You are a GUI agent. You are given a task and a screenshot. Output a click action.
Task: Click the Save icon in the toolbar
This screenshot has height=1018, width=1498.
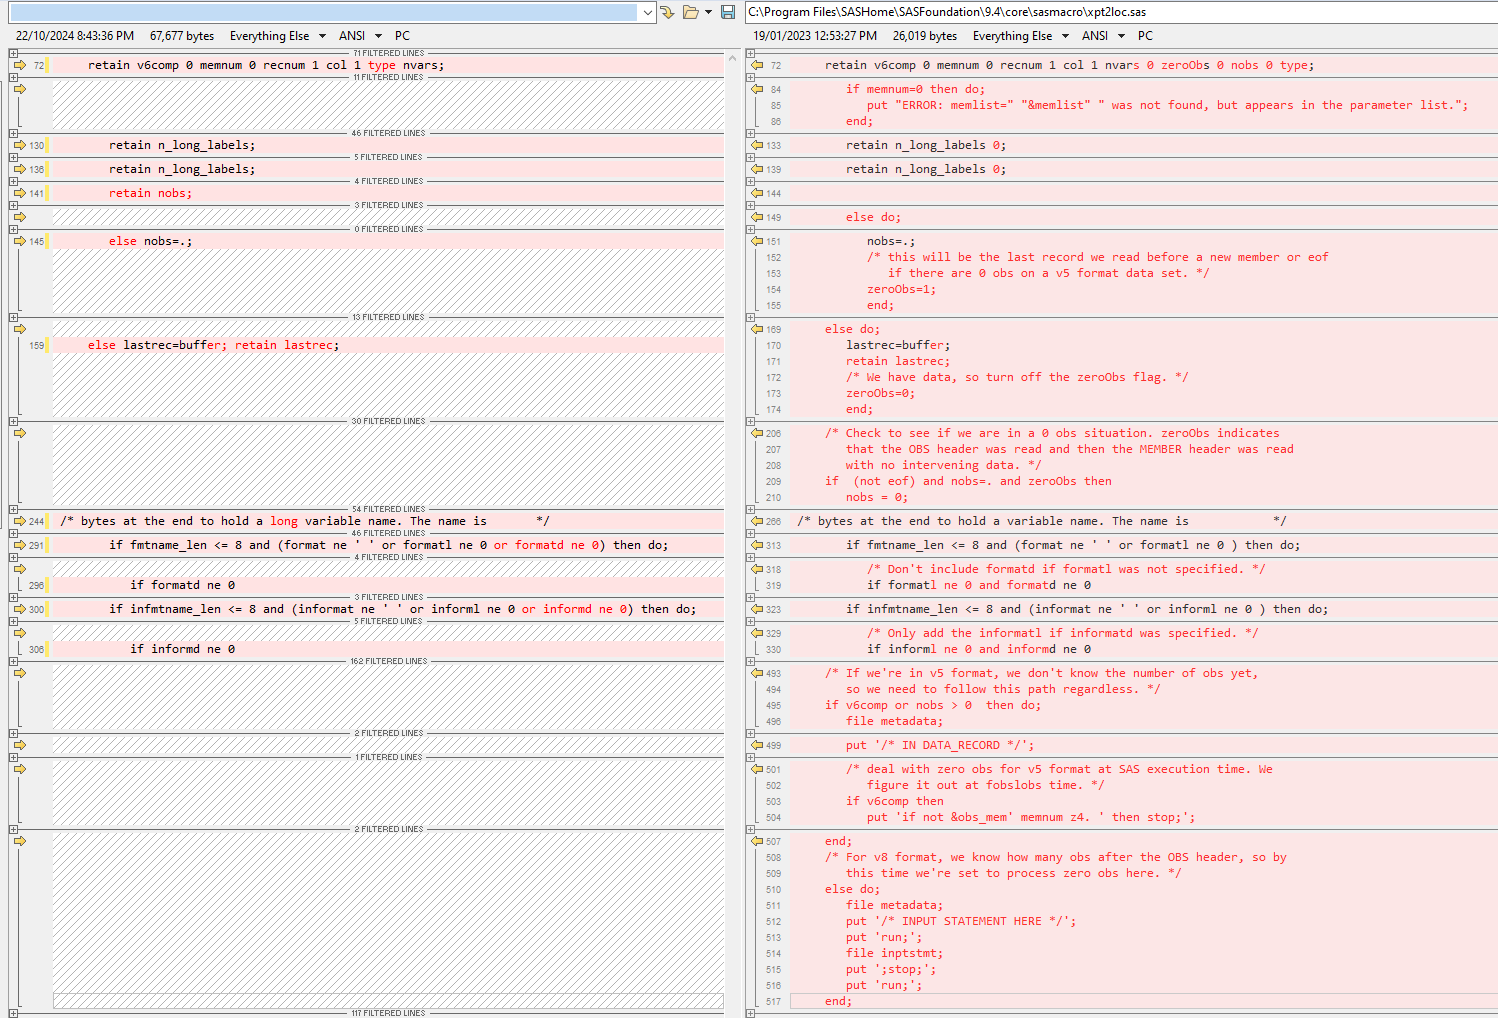(728, 11)
